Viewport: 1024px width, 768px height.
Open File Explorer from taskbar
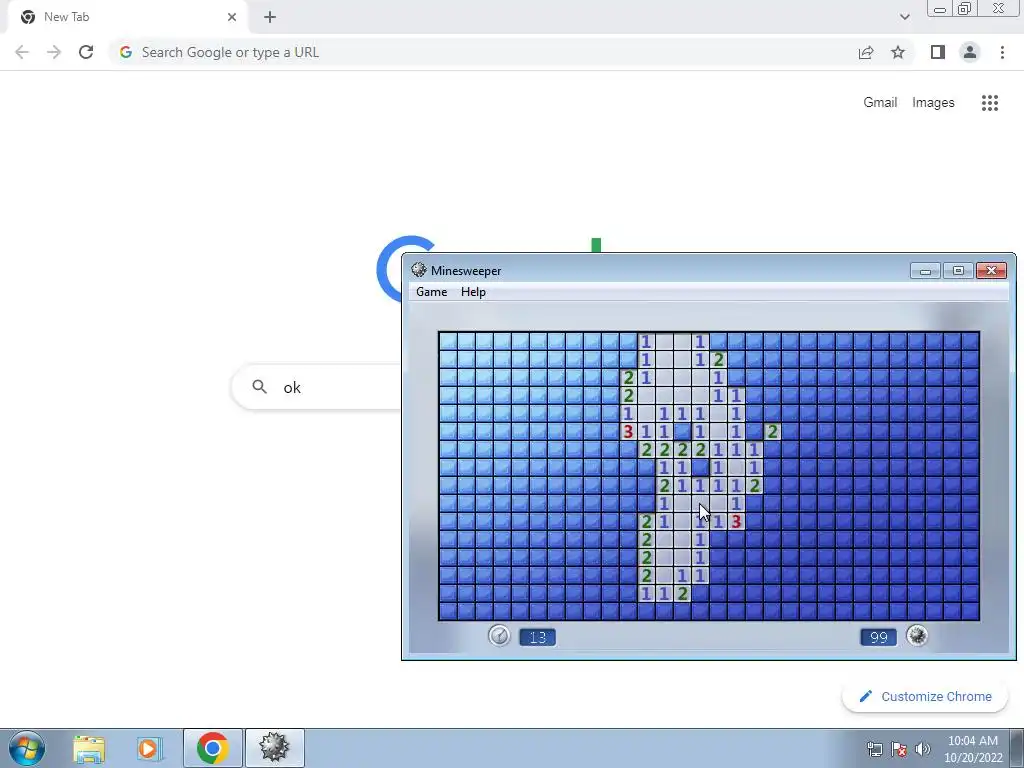coord(89,749)
